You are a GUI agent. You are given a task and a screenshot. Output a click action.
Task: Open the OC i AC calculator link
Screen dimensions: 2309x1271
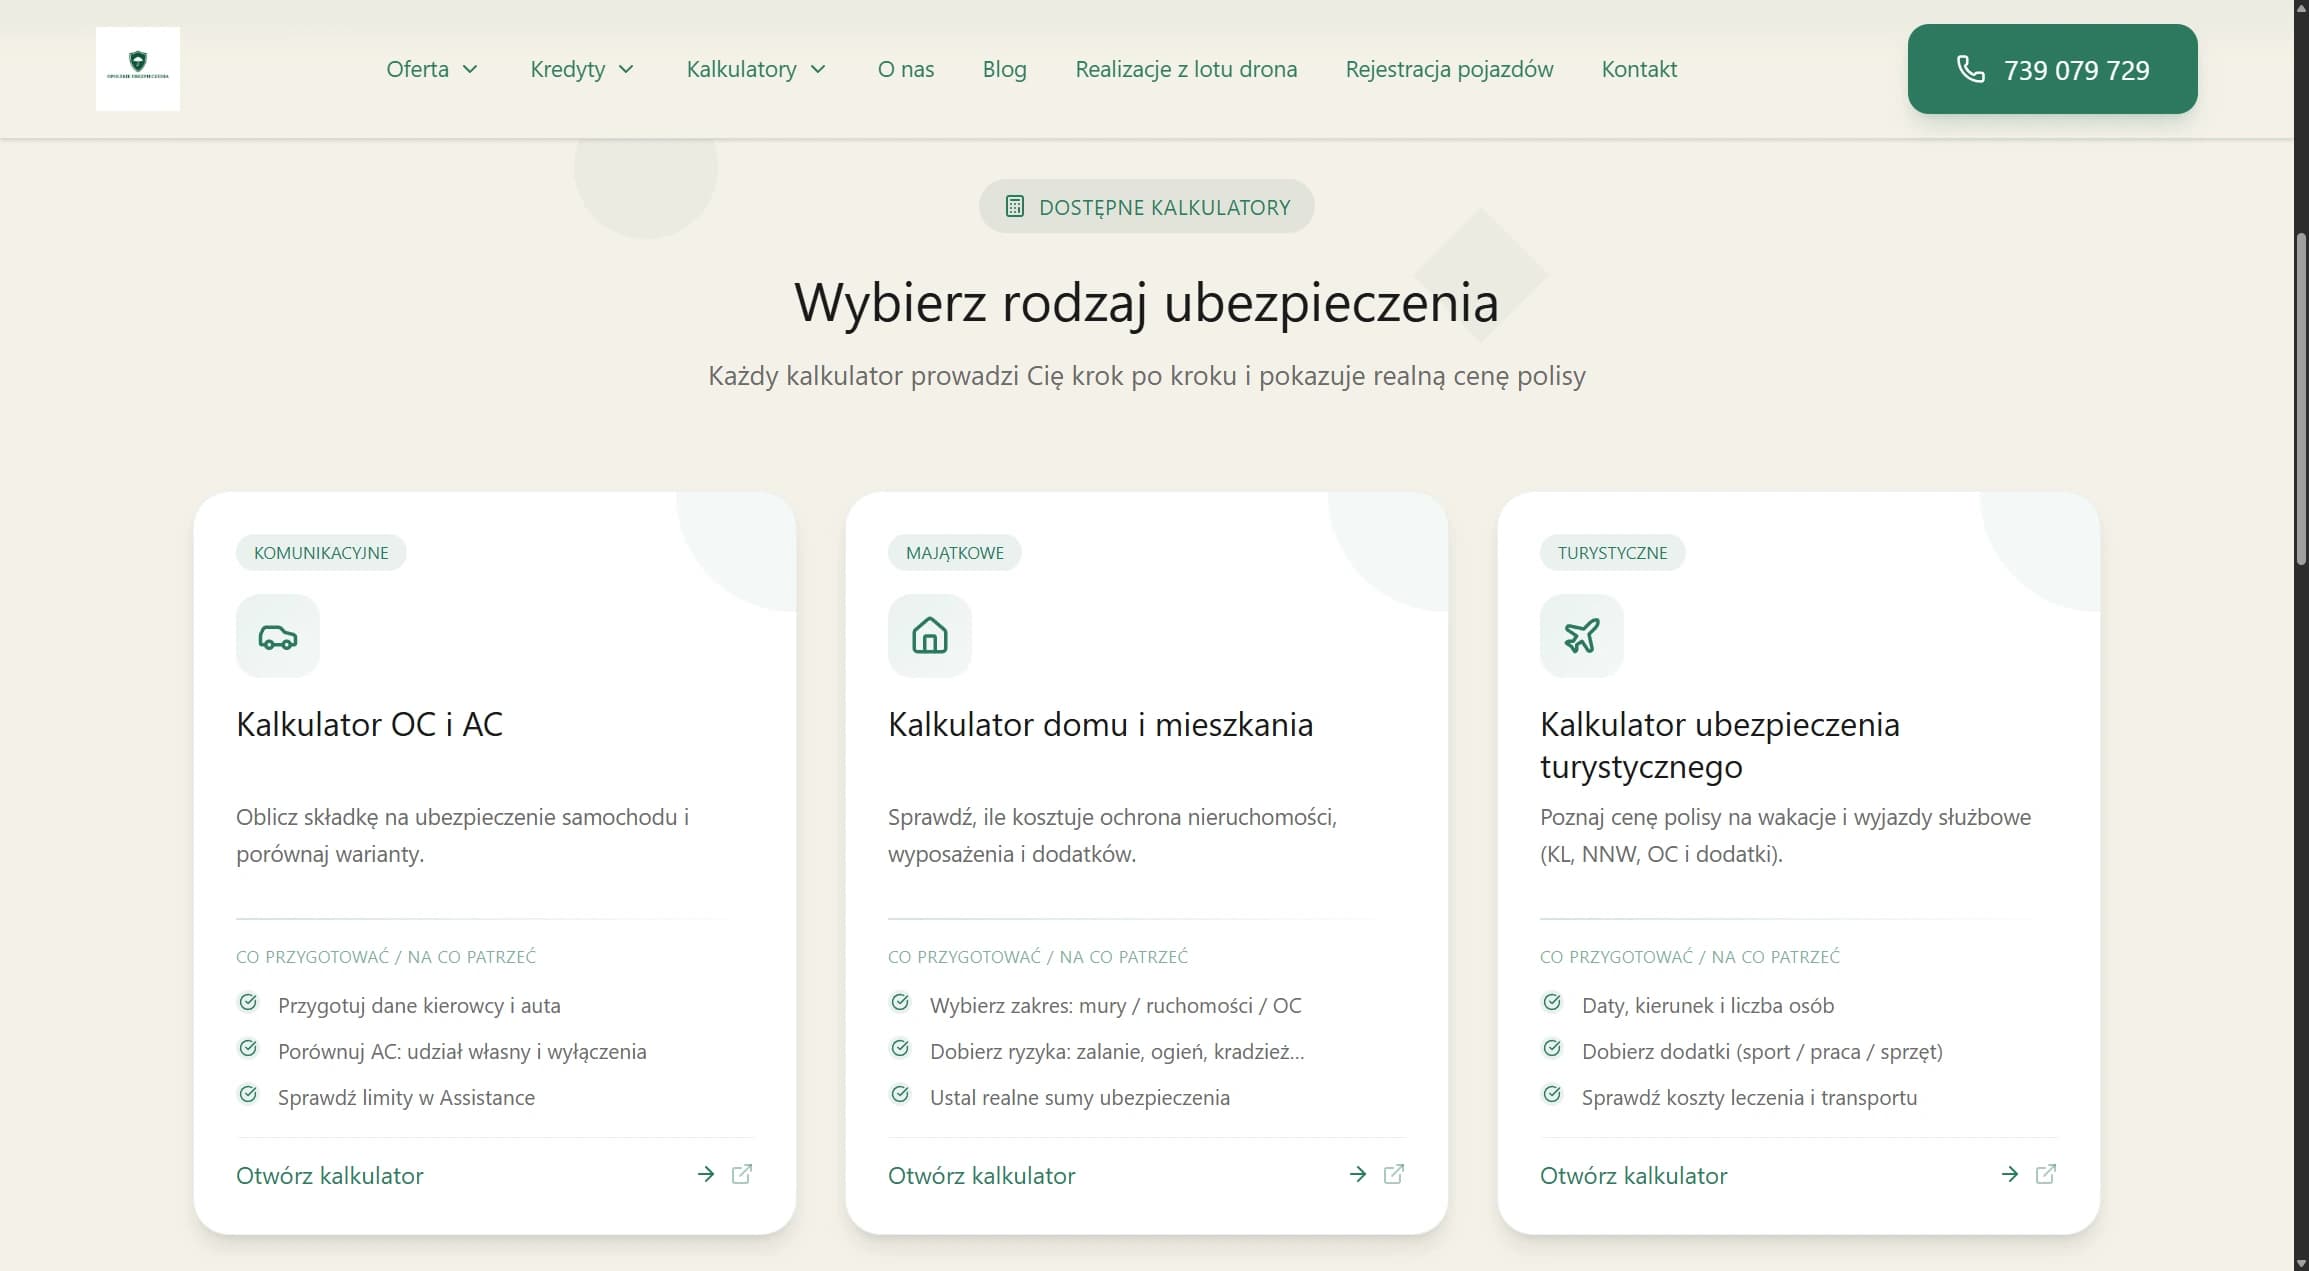(330, 1175)
